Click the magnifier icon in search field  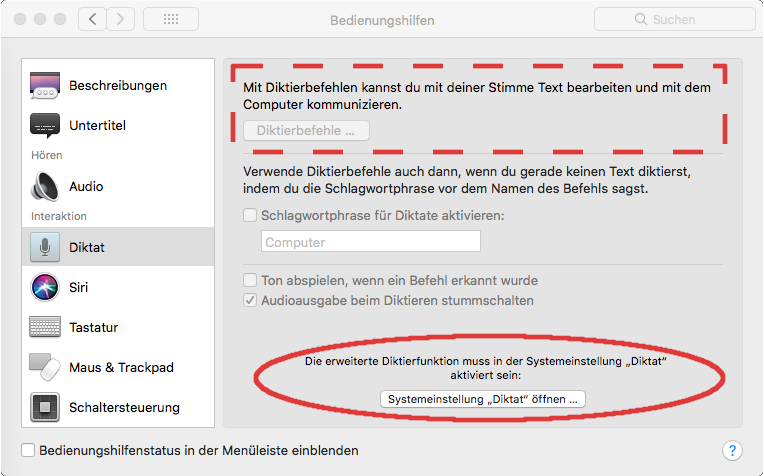pyautogui.click(x=641, y=19)
